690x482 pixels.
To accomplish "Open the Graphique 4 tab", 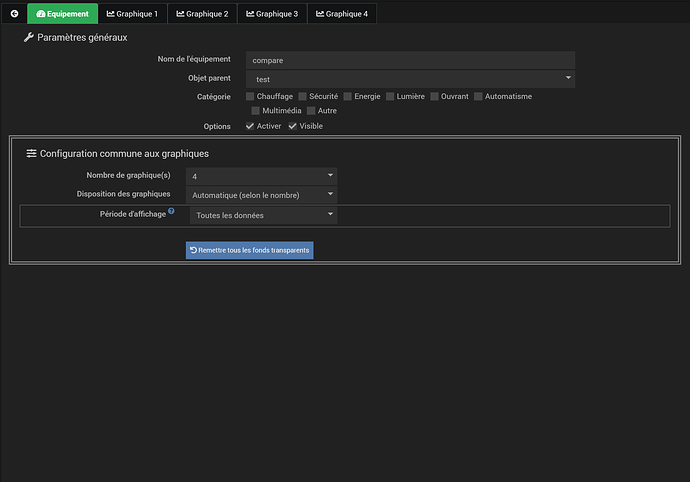I will 342,14.
